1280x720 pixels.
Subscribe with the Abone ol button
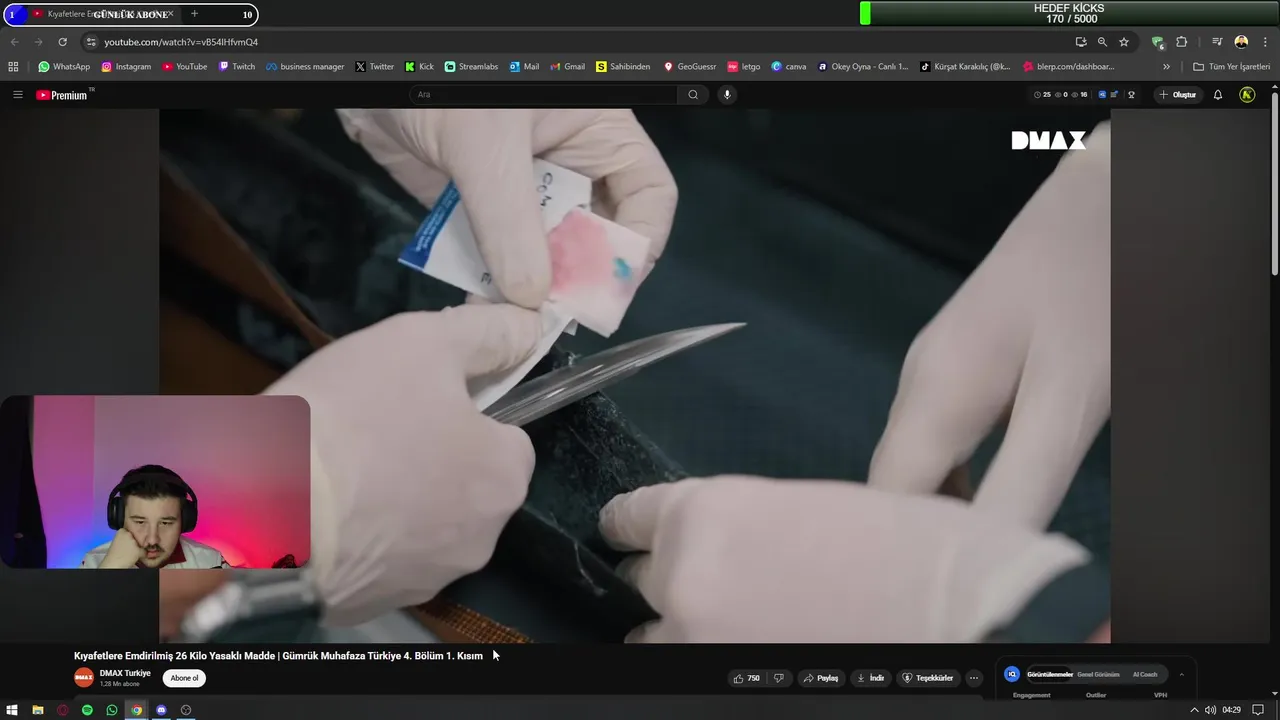click(x=184, y=678)
